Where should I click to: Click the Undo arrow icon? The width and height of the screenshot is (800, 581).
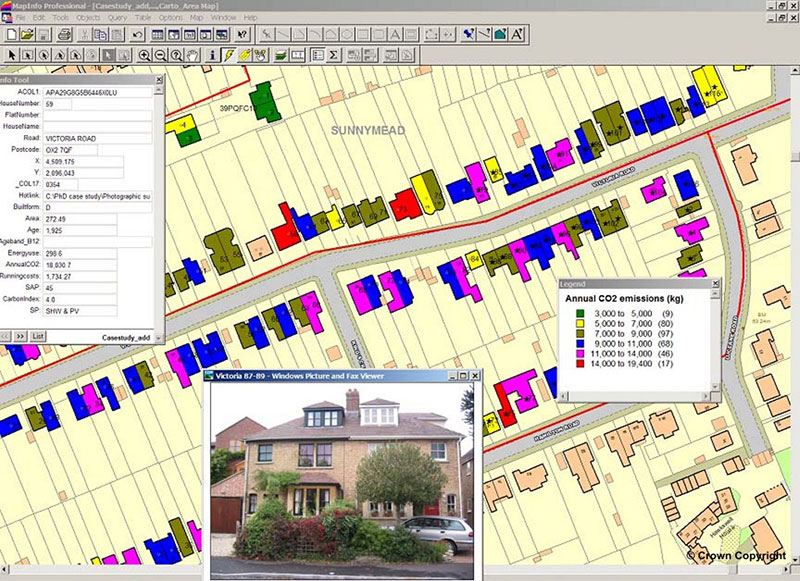coord(137,35)
